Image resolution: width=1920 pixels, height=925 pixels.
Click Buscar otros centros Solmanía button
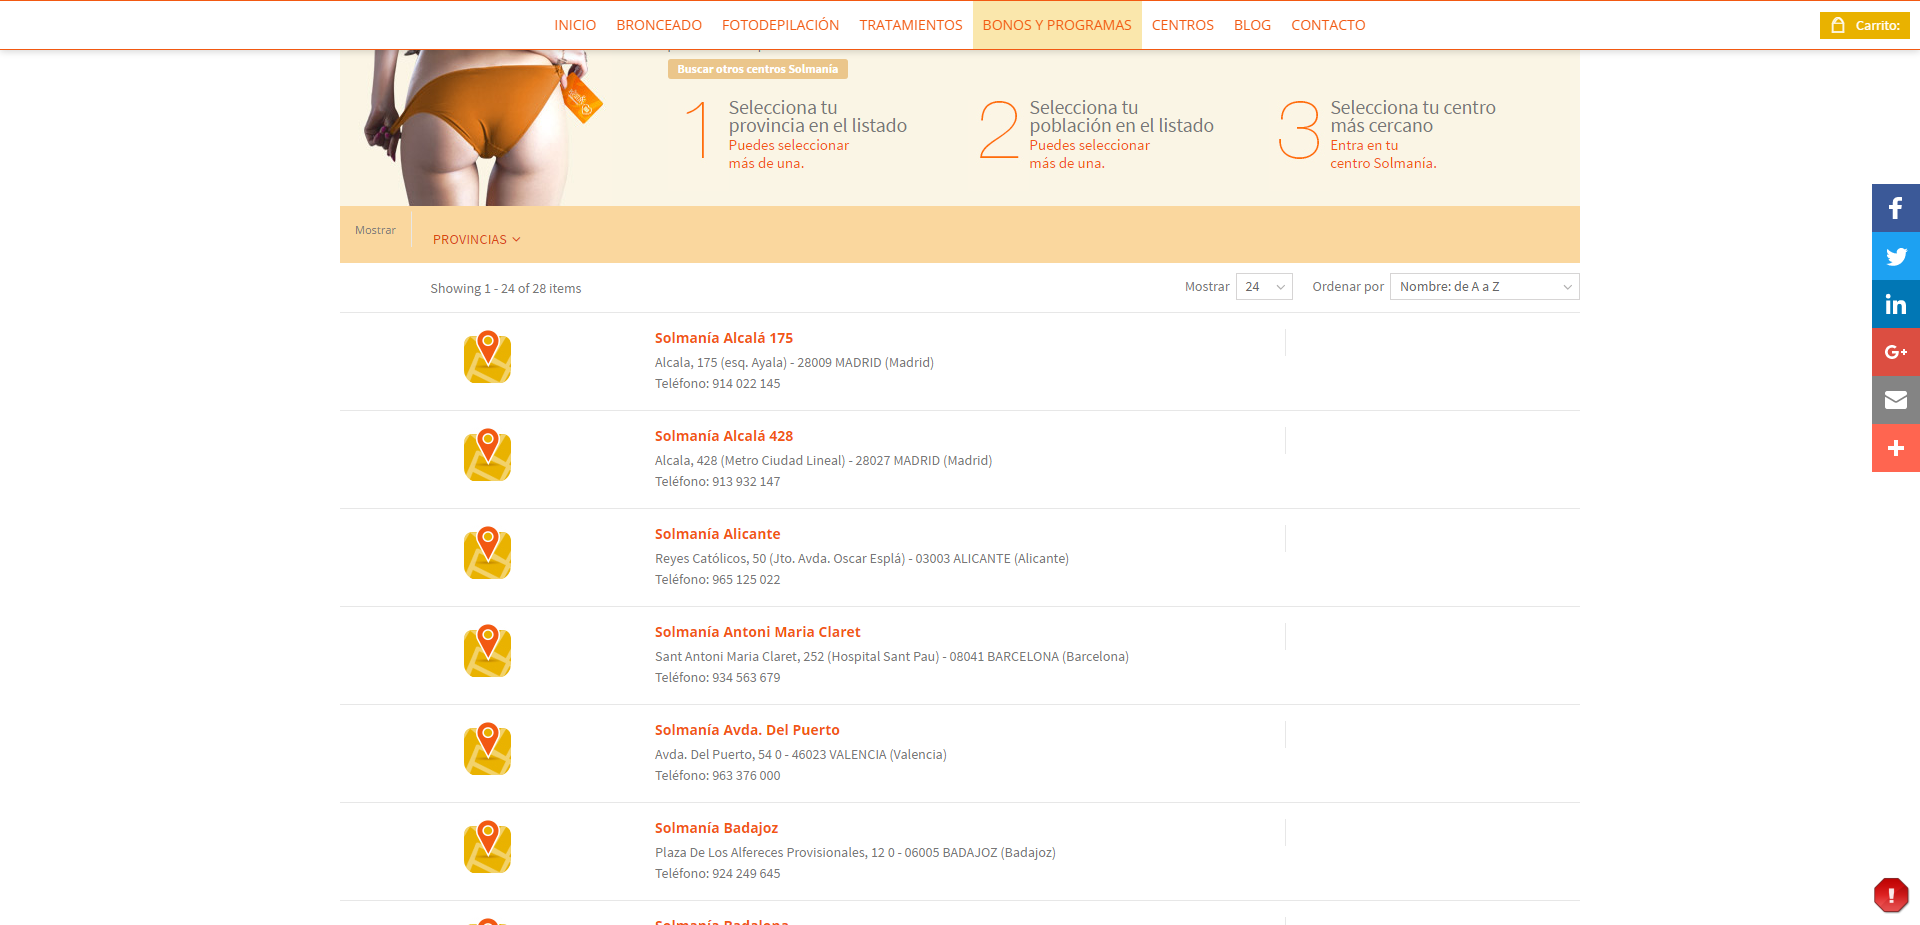click(x=758, y=69)
